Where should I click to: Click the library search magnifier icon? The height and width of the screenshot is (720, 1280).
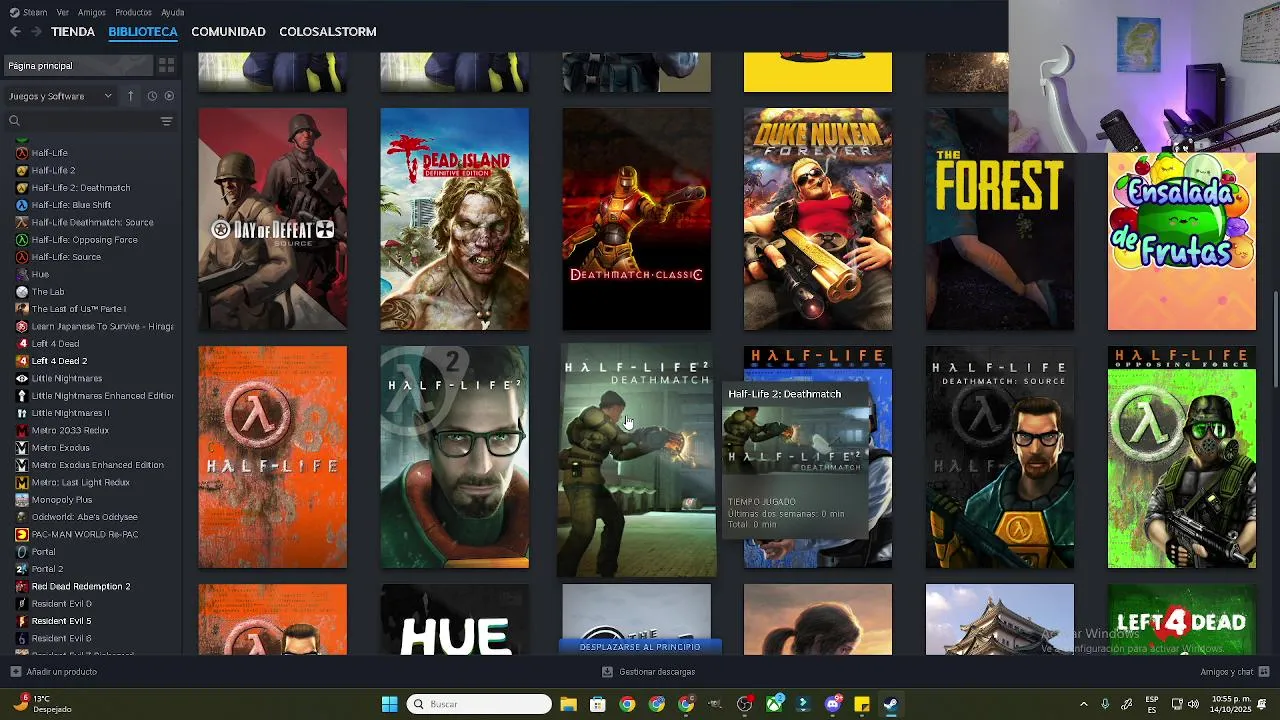(x=14, y=121)
